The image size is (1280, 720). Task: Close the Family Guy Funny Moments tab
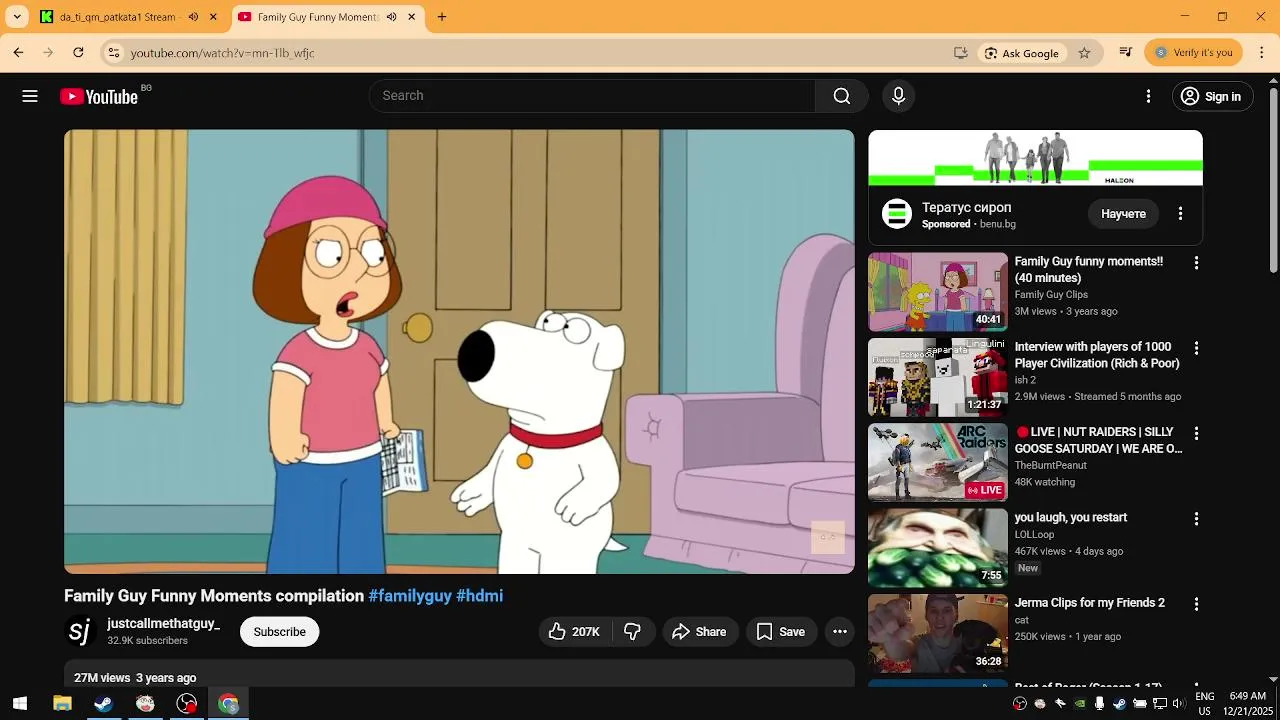click(412, 17)
